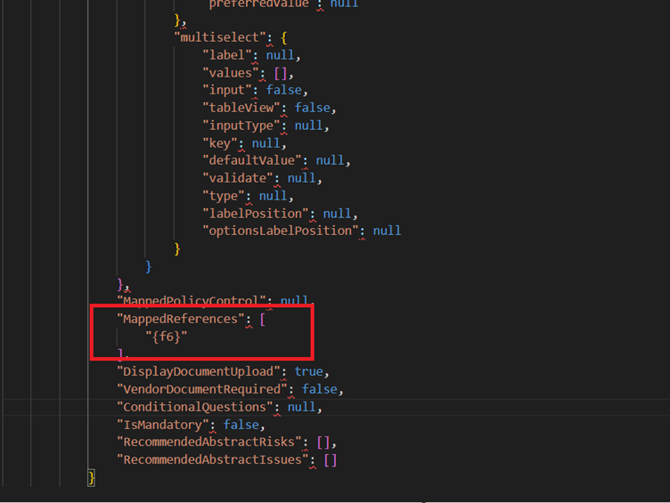The width and height of the screenshot is (670, 503).
Task: Select the "DisplayDocumentUpload" key text
Action: click(199, 372)
